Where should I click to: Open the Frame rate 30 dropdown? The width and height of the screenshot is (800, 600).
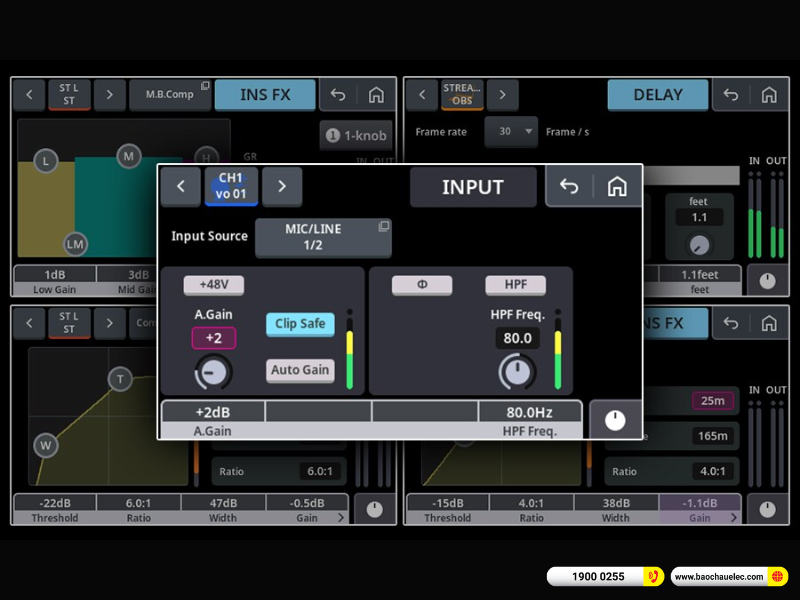pos(511,131)
